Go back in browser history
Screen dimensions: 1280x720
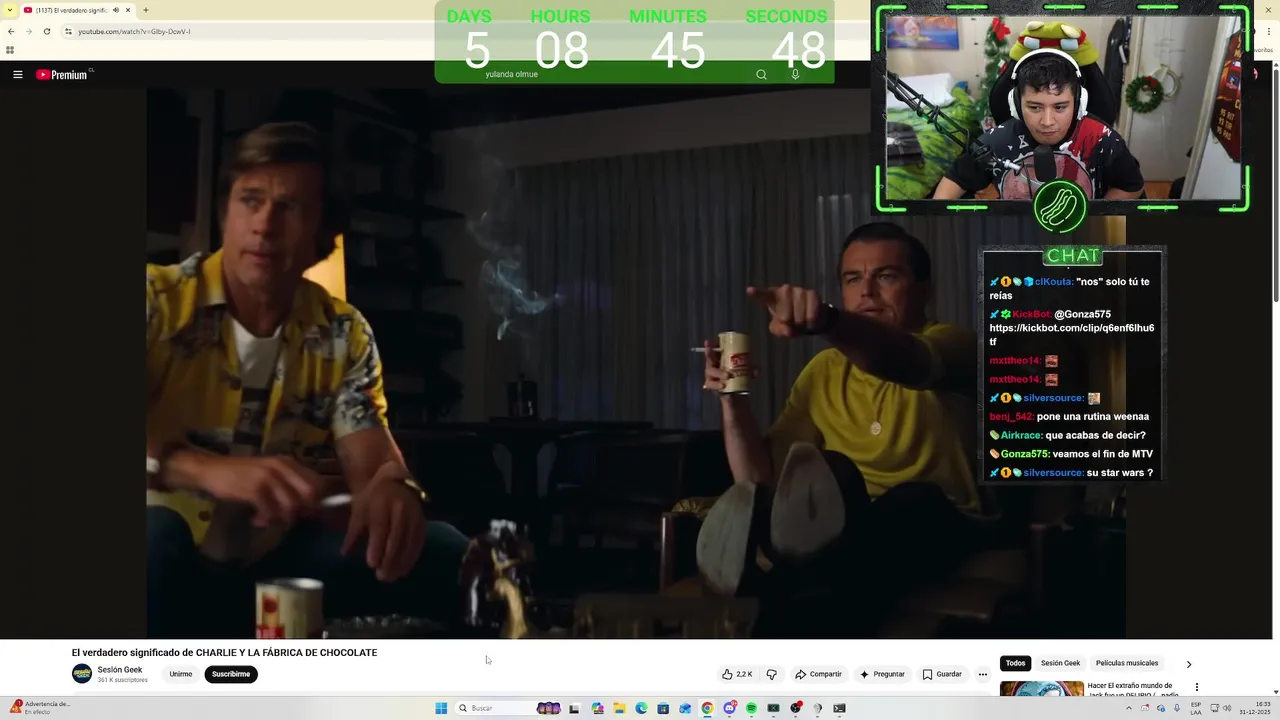11,31
